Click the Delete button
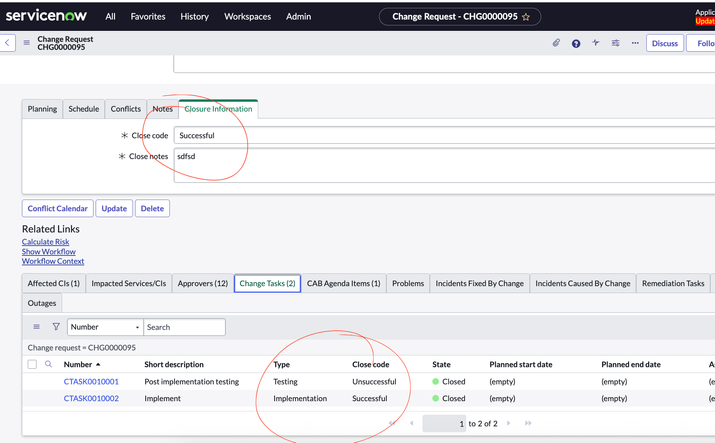The image size is (715, 443). pyautogui.click(x=152, y=208)
